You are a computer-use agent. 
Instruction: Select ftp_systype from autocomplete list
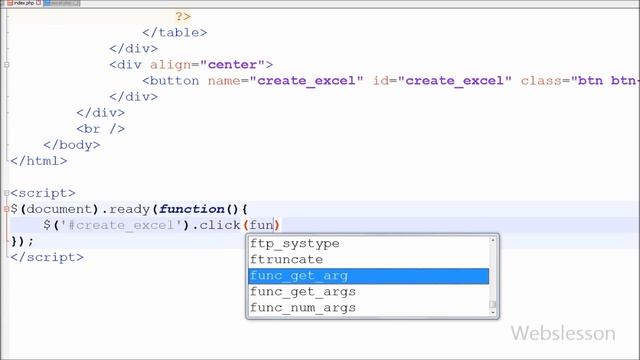(369, 244)
